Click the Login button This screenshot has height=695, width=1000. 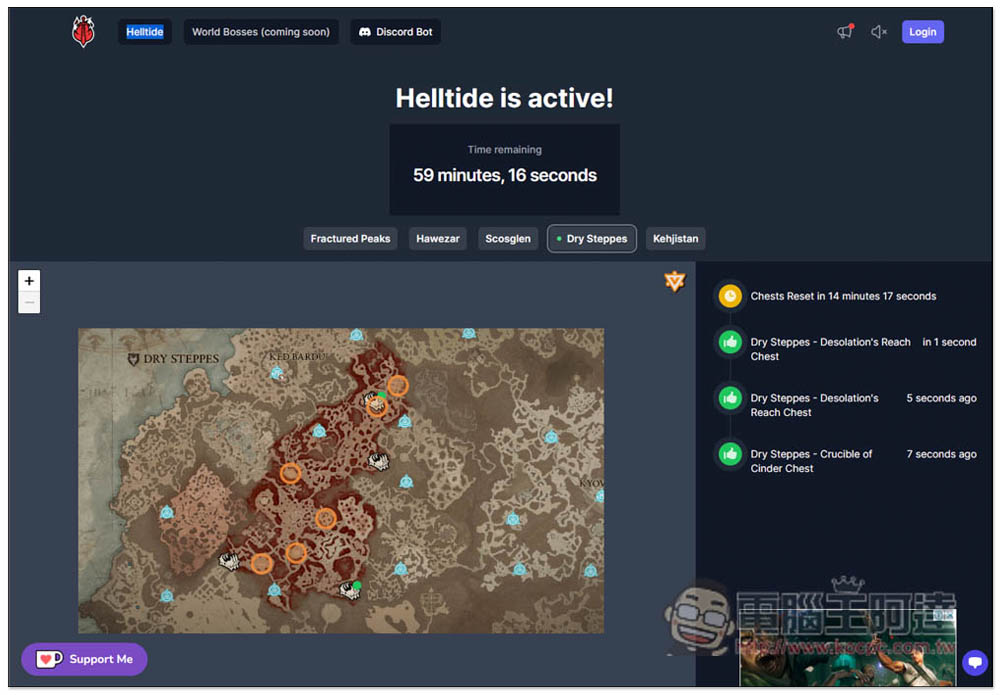(922, 32)
